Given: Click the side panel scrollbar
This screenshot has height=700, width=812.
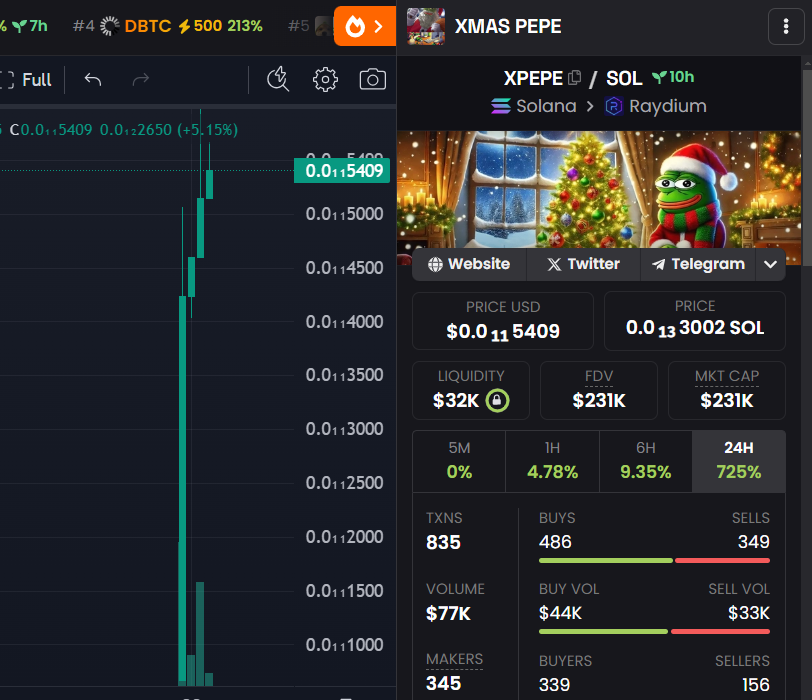Looking at the screenshot, I should [807, 168].
